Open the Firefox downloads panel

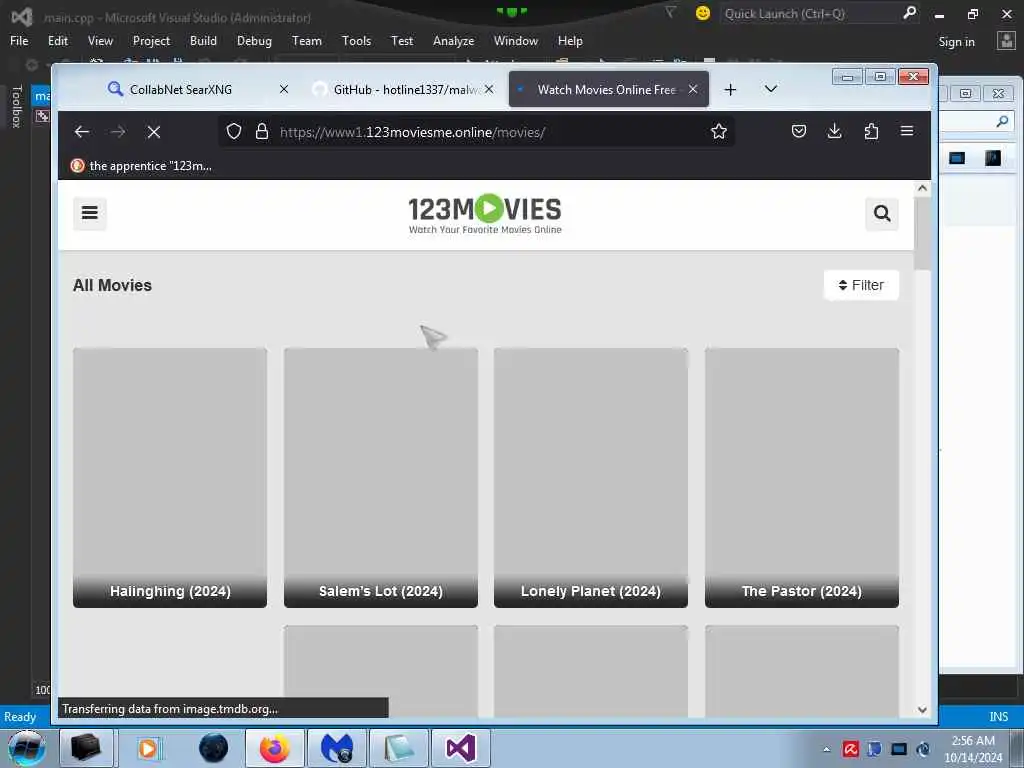tap(835, 131)
